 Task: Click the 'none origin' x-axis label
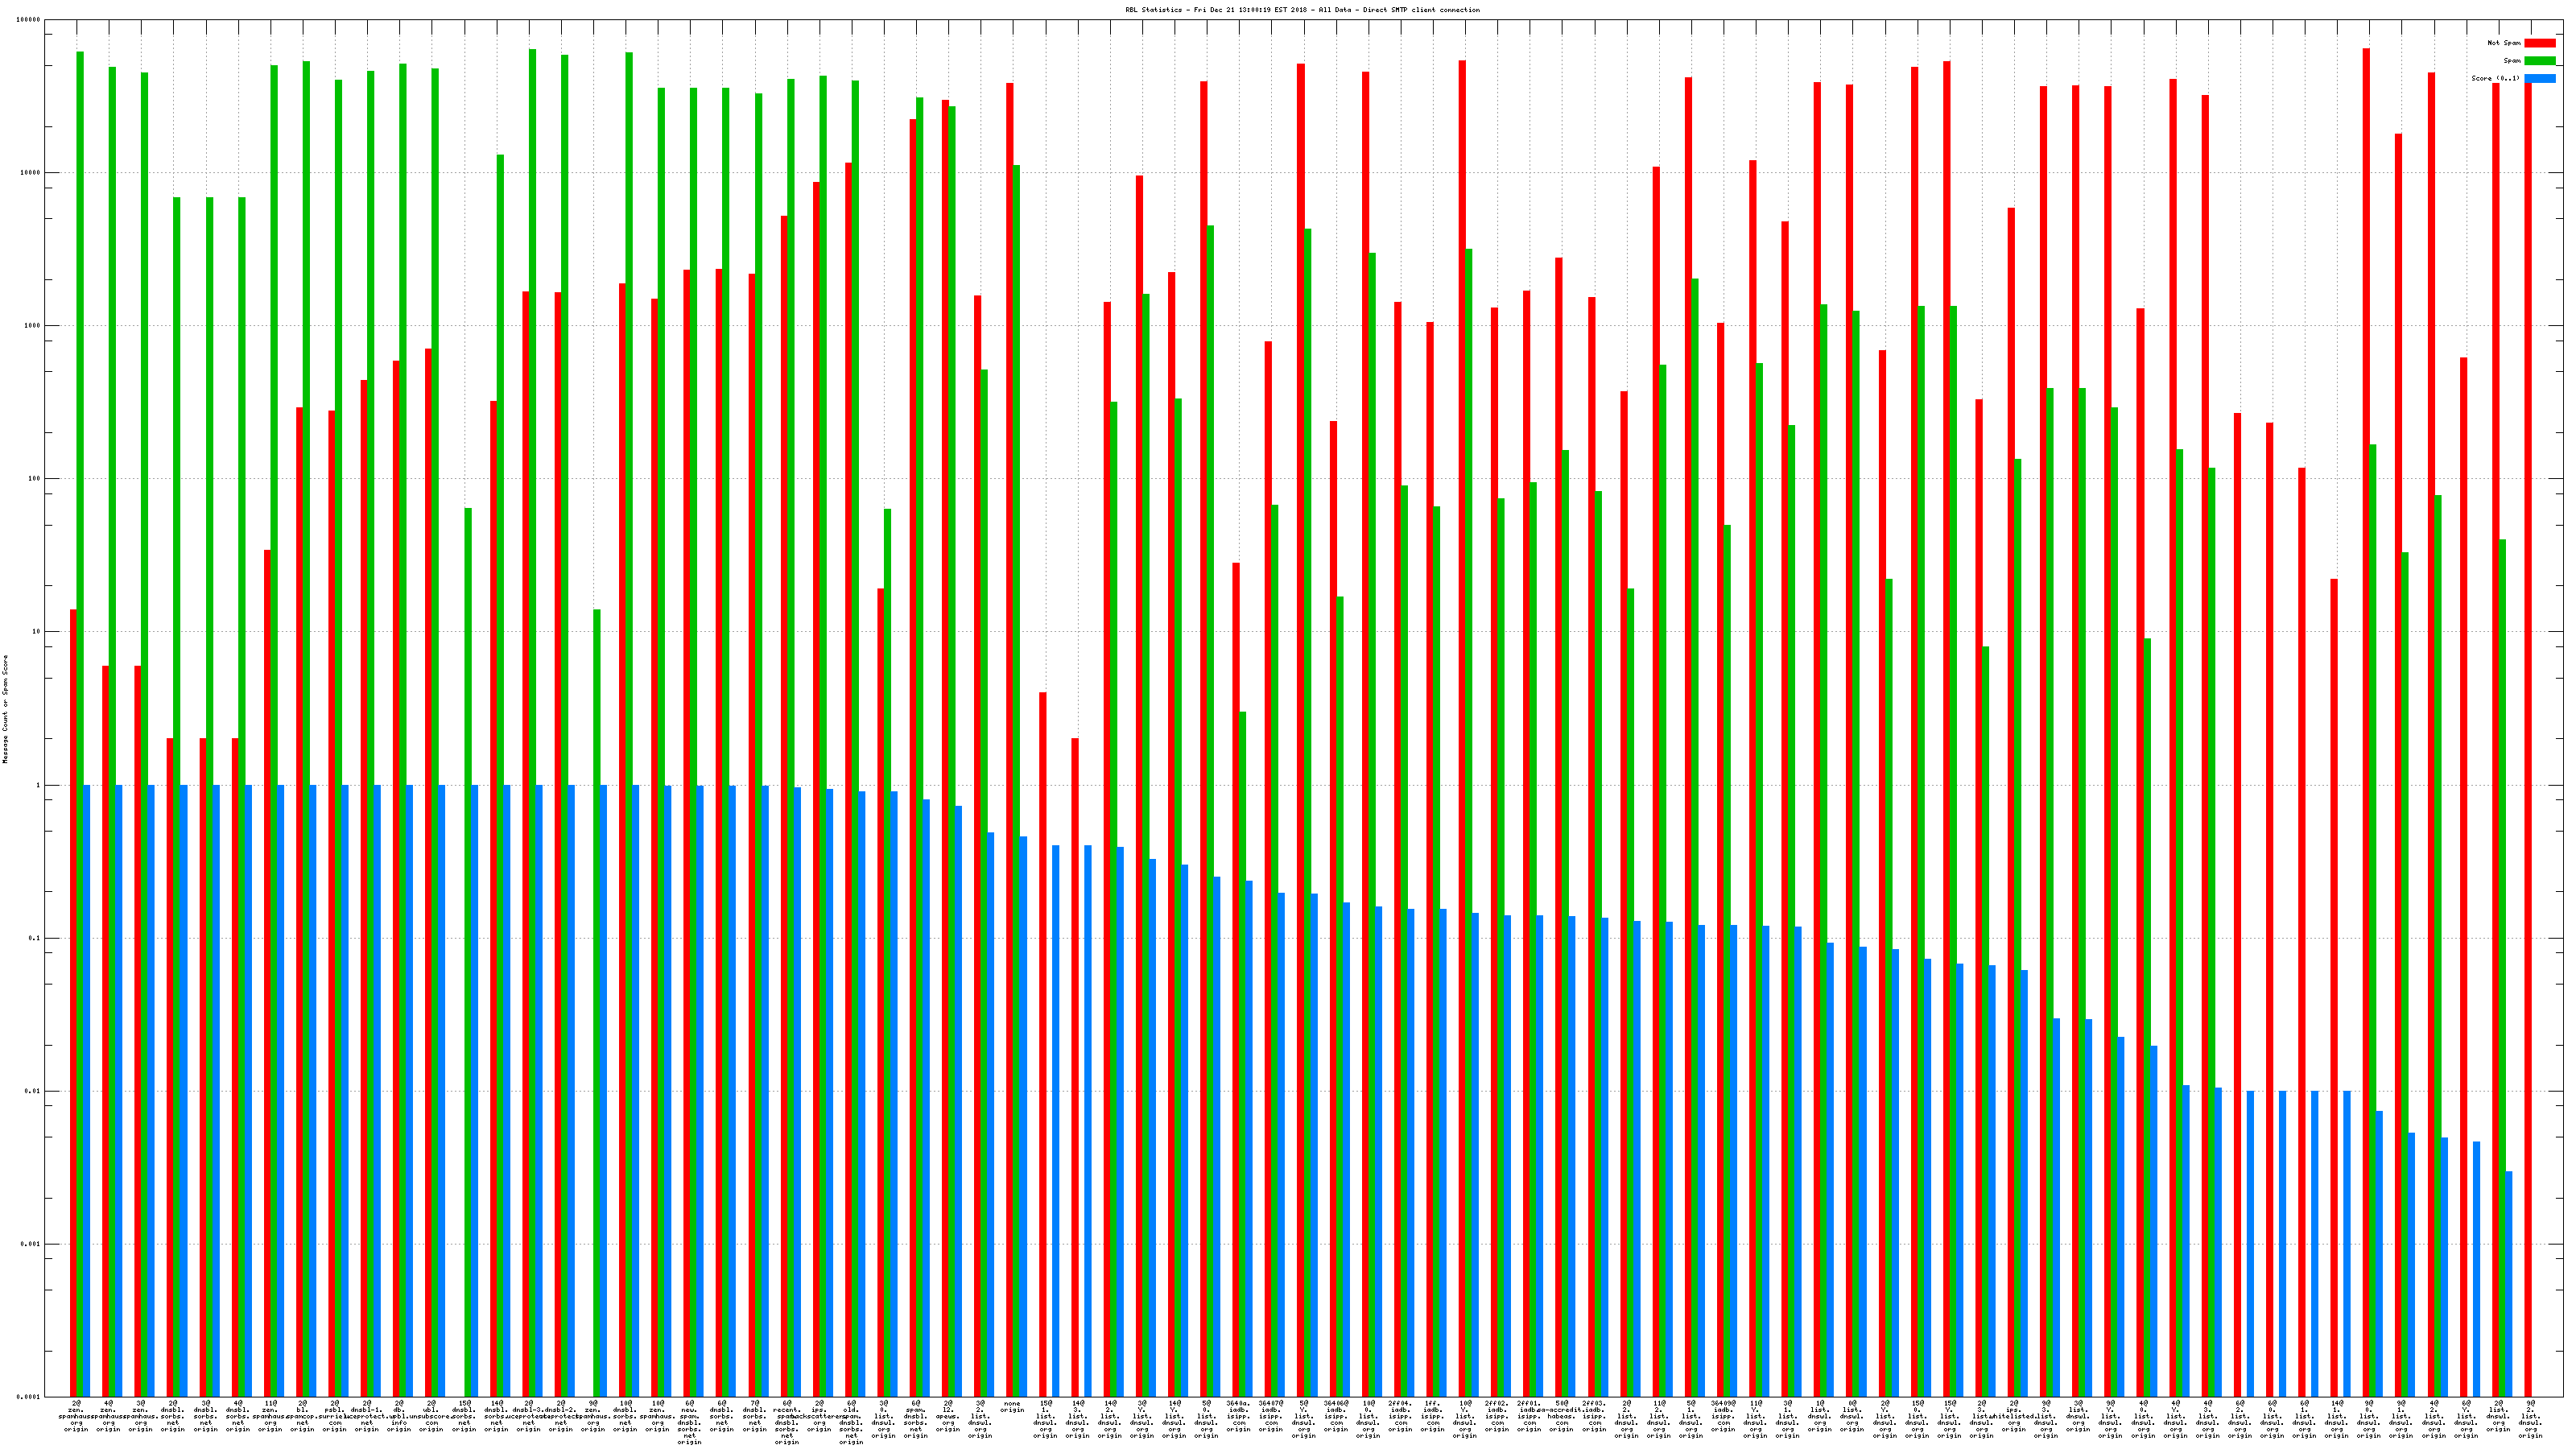1012,1407
